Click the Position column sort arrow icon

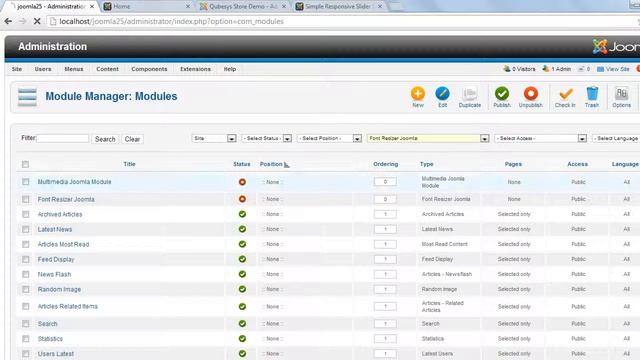[287, 164]
